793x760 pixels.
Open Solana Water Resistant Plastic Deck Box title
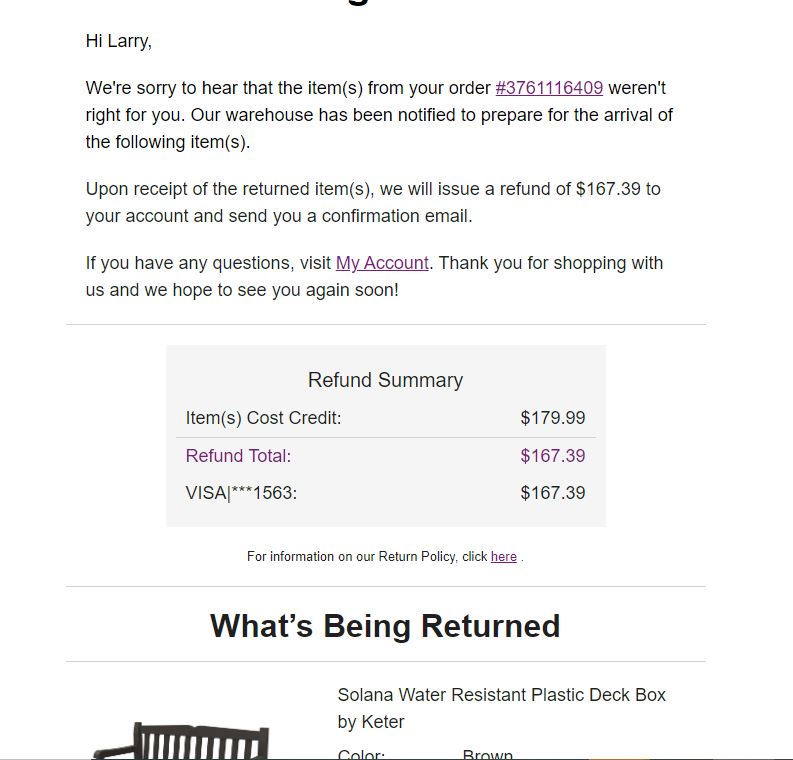tap(502, 708)
